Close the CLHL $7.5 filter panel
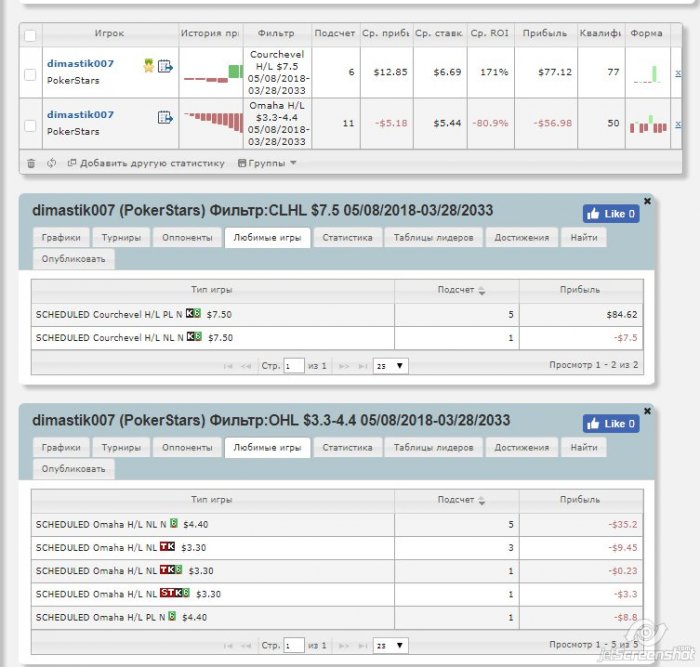This screenshot has height=667, width=700. 647,201
